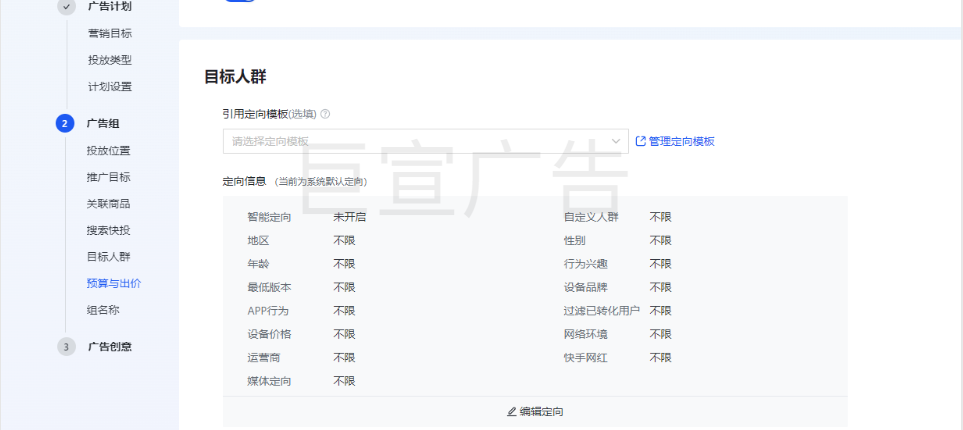Click 不限 value beside 性别
Viewport: 963px width, 430px height.
[661, 240]
